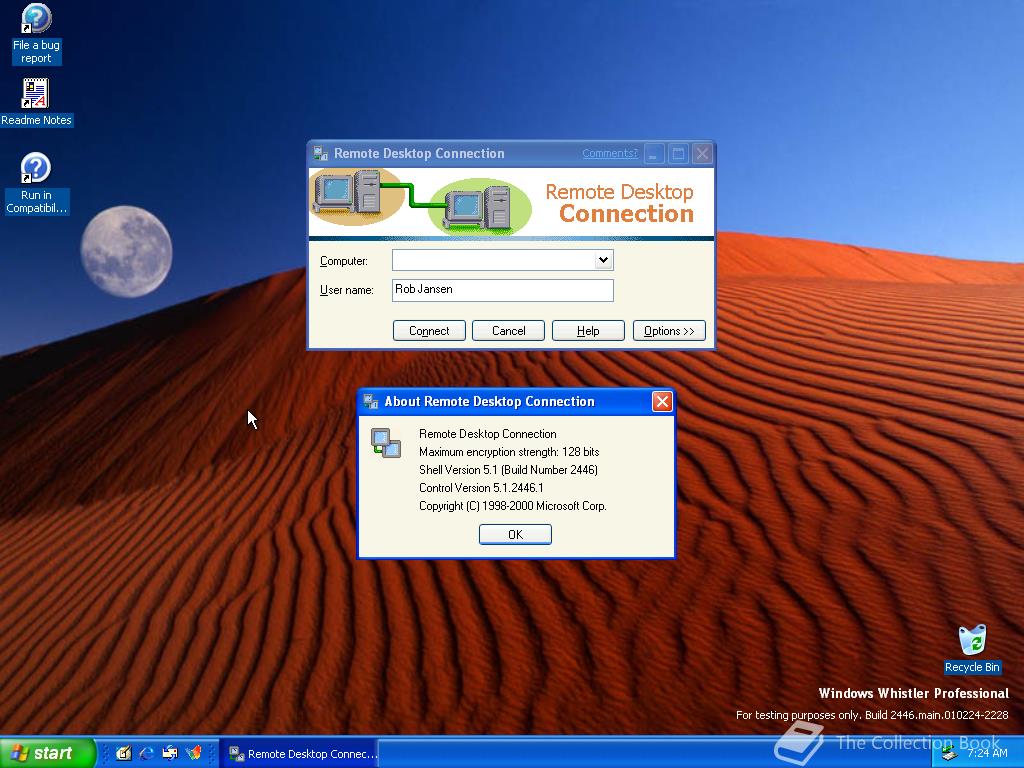The image size is (1024, 768).
Task: Open the Readme Notes desktop icon
Action: point(36,102)
